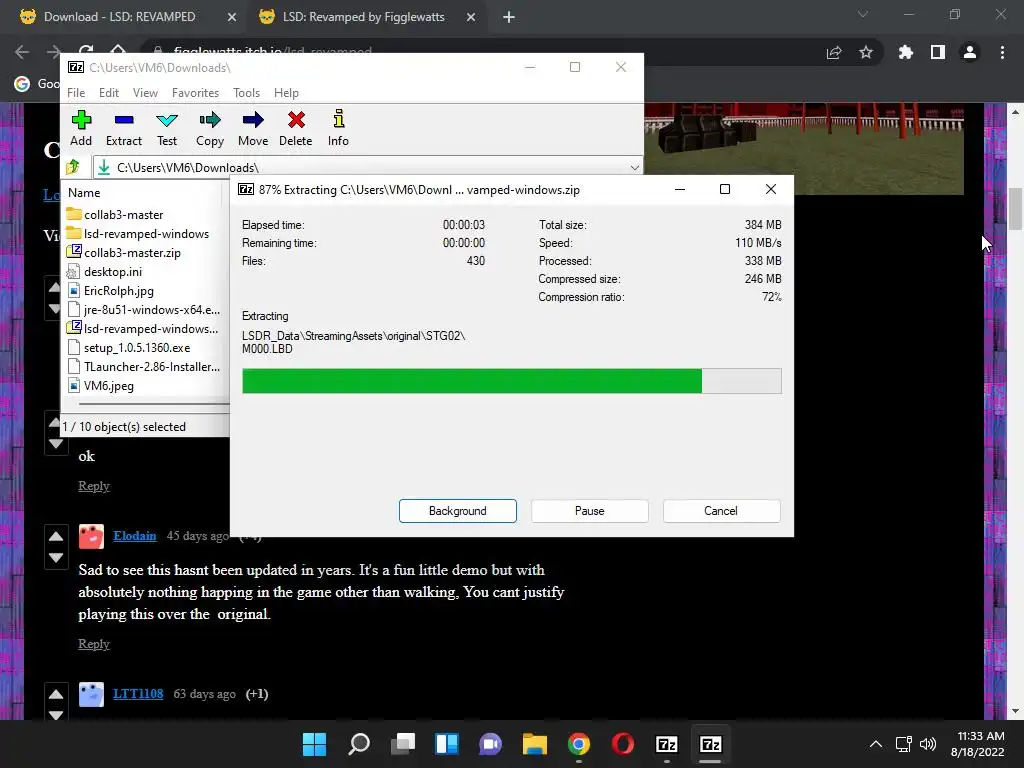Open taskbar Search
This screenshot has width=1024, height=768.
tap(359, 744)
